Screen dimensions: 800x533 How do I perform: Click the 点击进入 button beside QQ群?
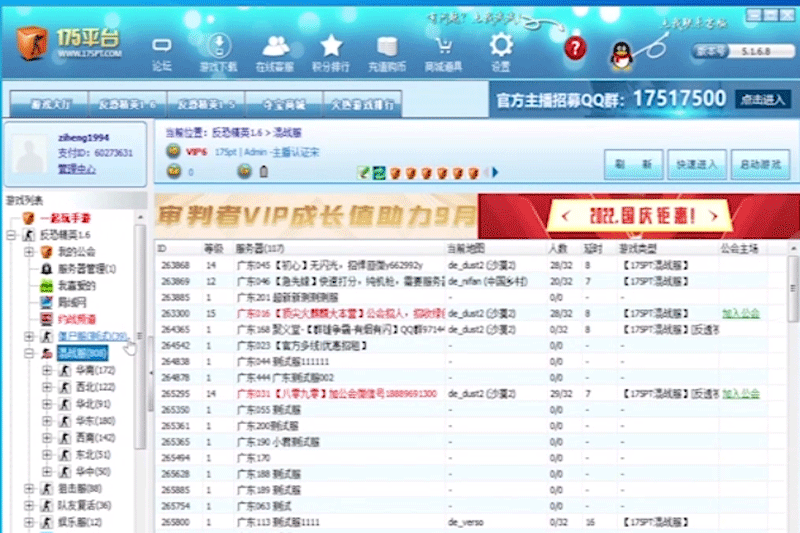[763, 99]
